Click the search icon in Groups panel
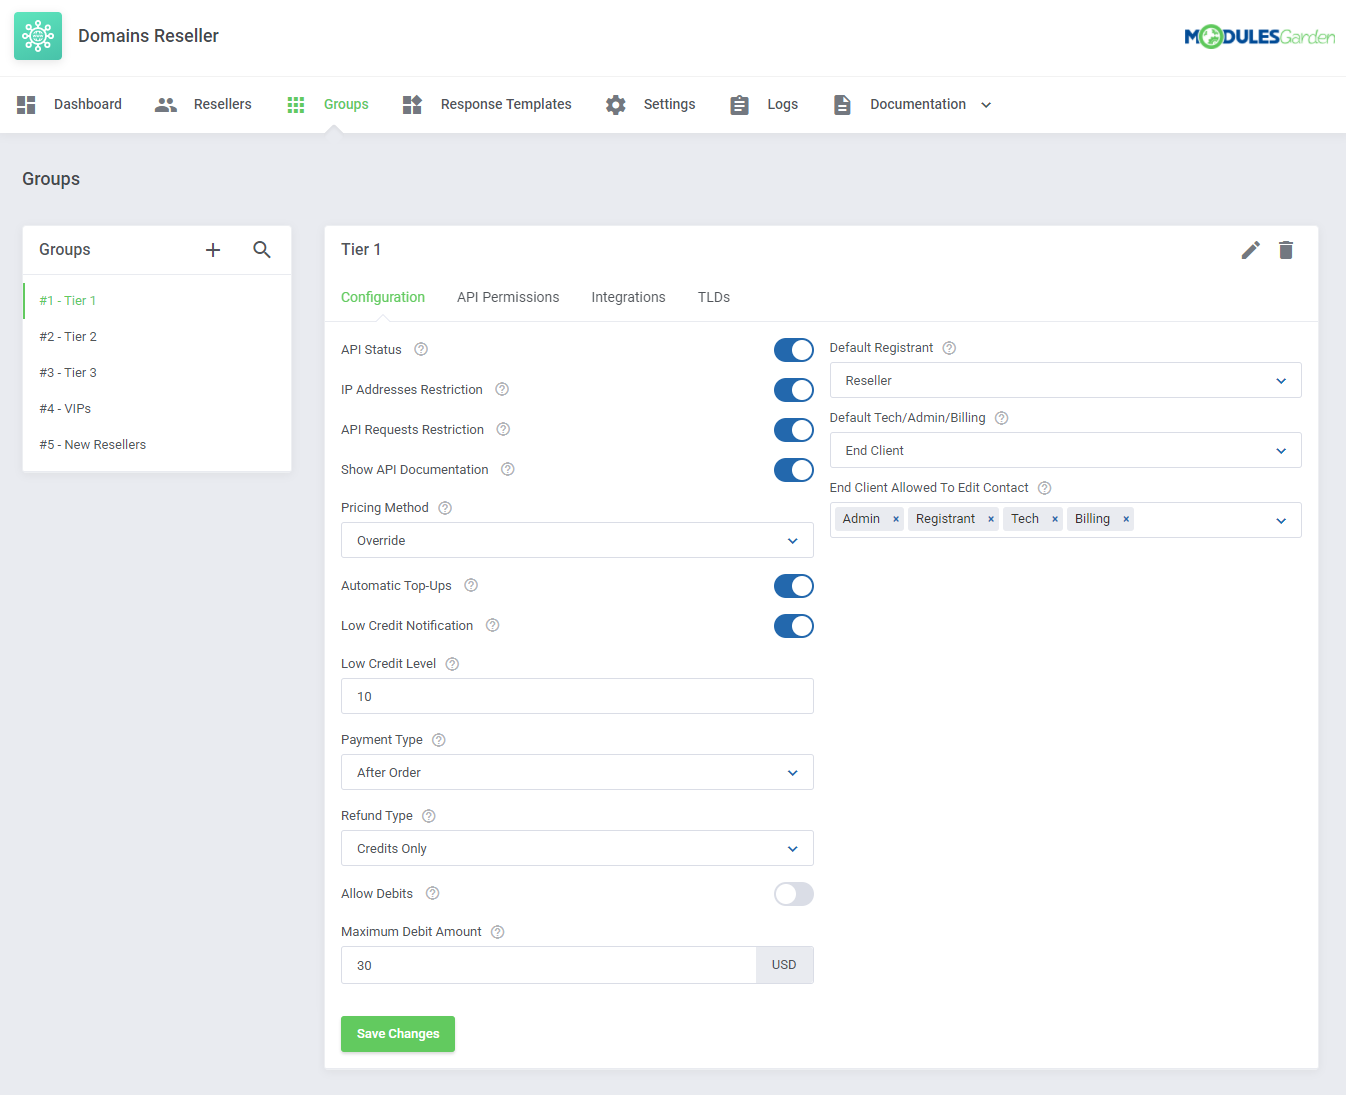The width and height of the screenshot is (1346, 1095). pos(262,250)
